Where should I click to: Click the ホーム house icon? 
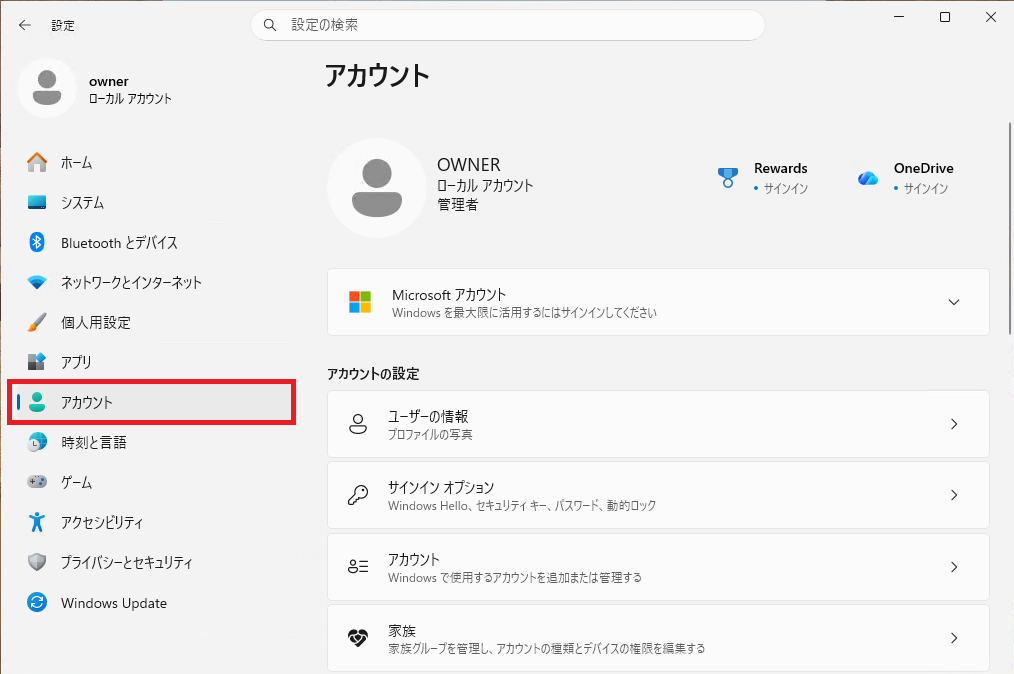[x=37, y=162]
